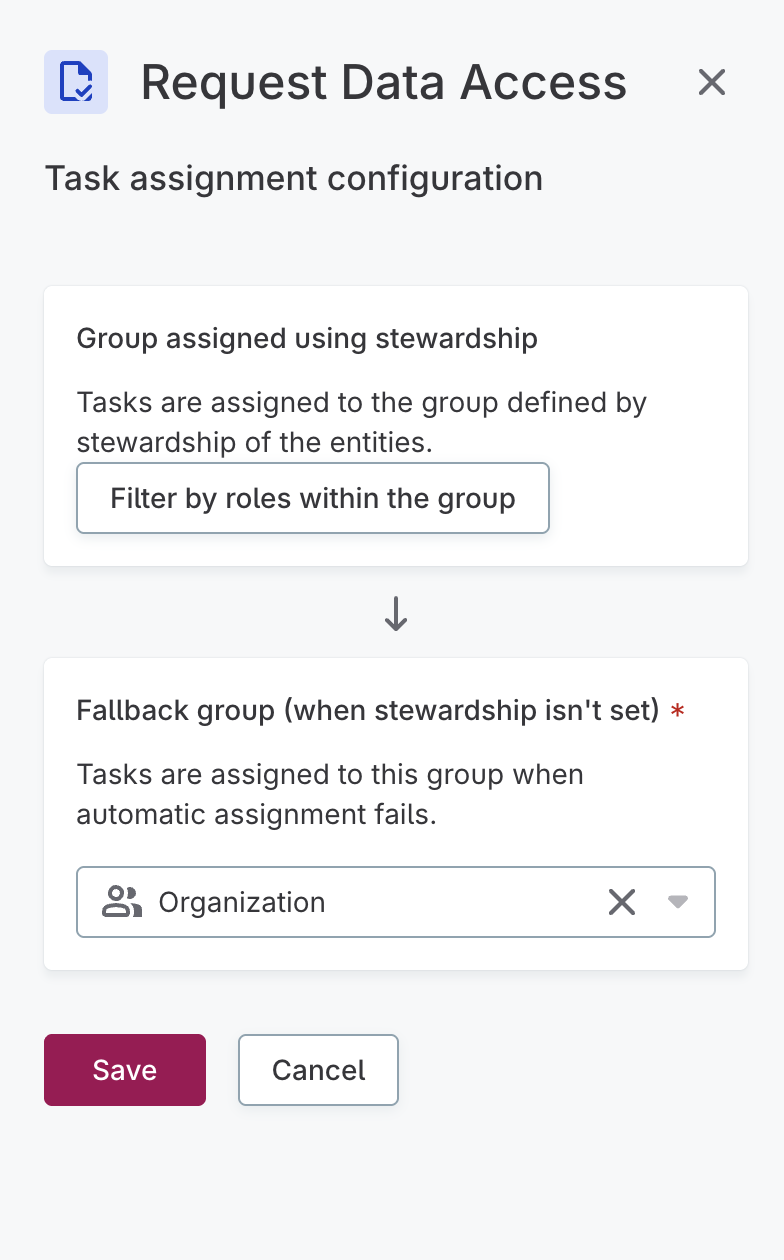Click the people group icon beside Organization
Image resolution: width=784 pixels, height=1260 pixels.
[x=122, y=902]
